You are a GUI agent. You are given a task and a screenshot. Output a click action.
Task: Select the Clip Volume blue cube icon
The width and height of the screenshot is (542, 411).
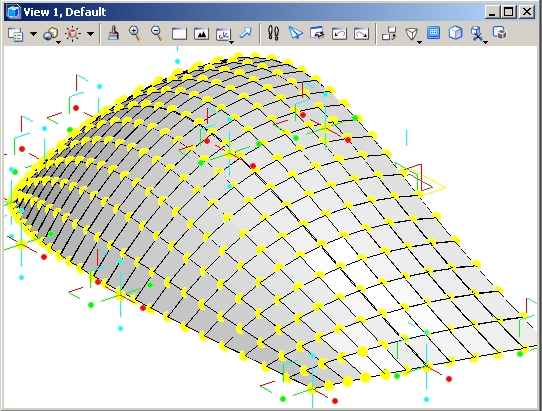(456, 34)
